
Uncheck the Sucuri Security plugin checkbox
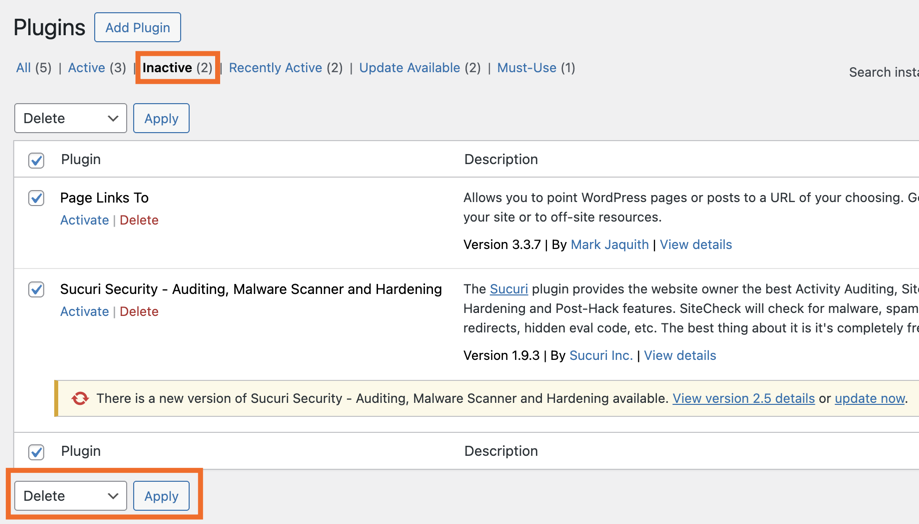[x=36, y=289]
